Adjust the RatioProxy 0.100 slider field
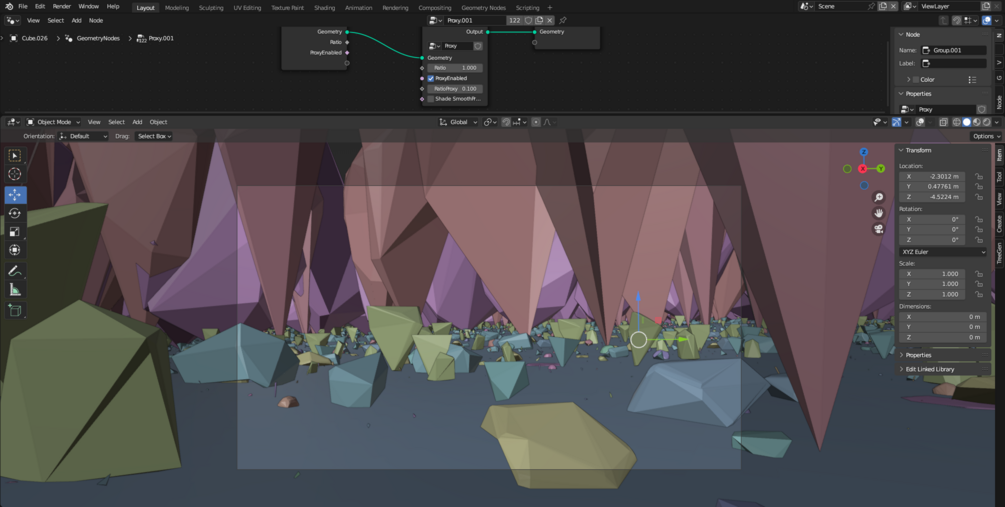 (x=455, y=89)
